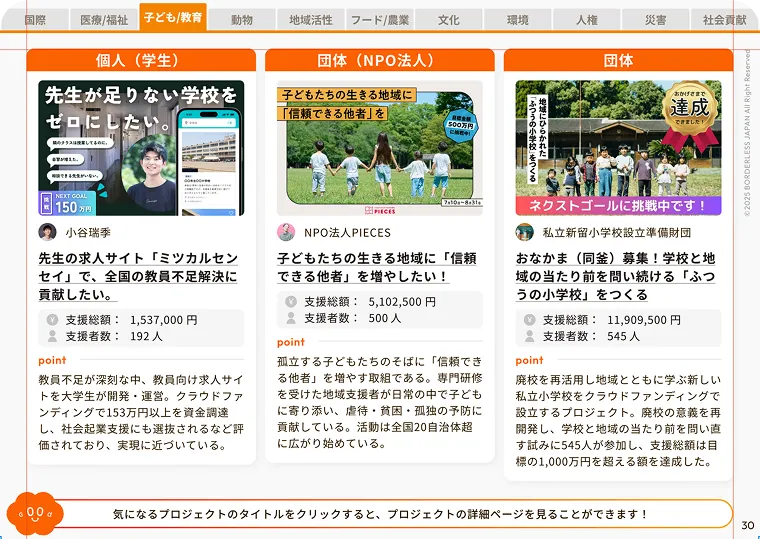Click the 小谷瑞季 profile avatar
The width and height of the screenshot is (760, 539).
tap(48, 232)
